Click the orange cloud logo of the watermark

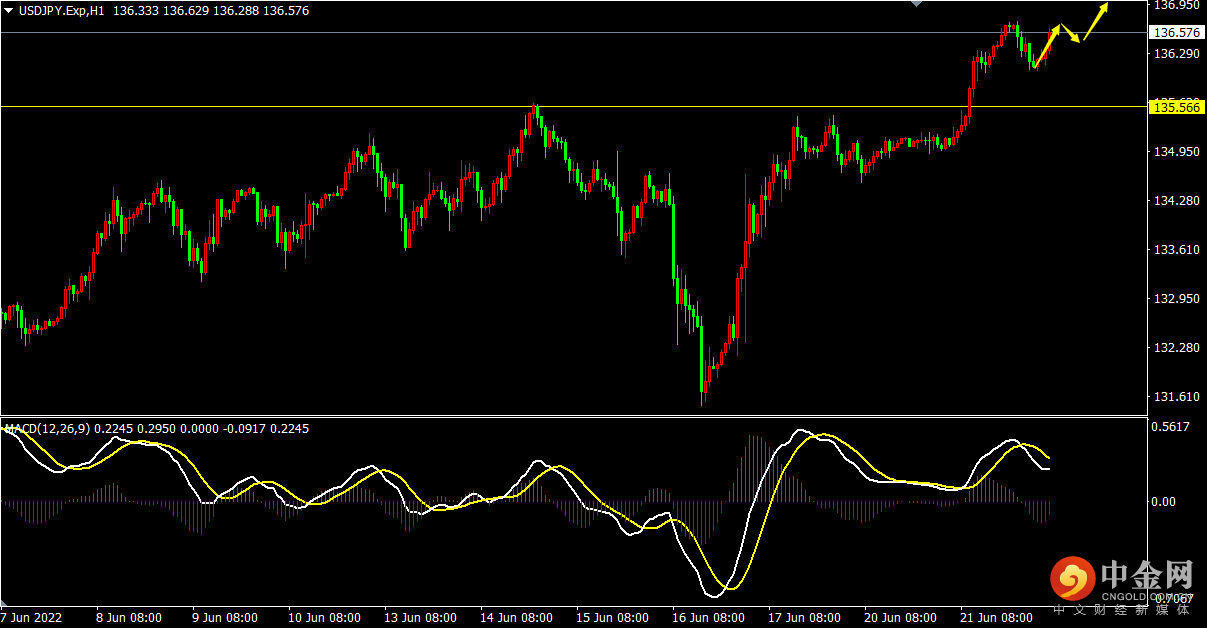1073,577
